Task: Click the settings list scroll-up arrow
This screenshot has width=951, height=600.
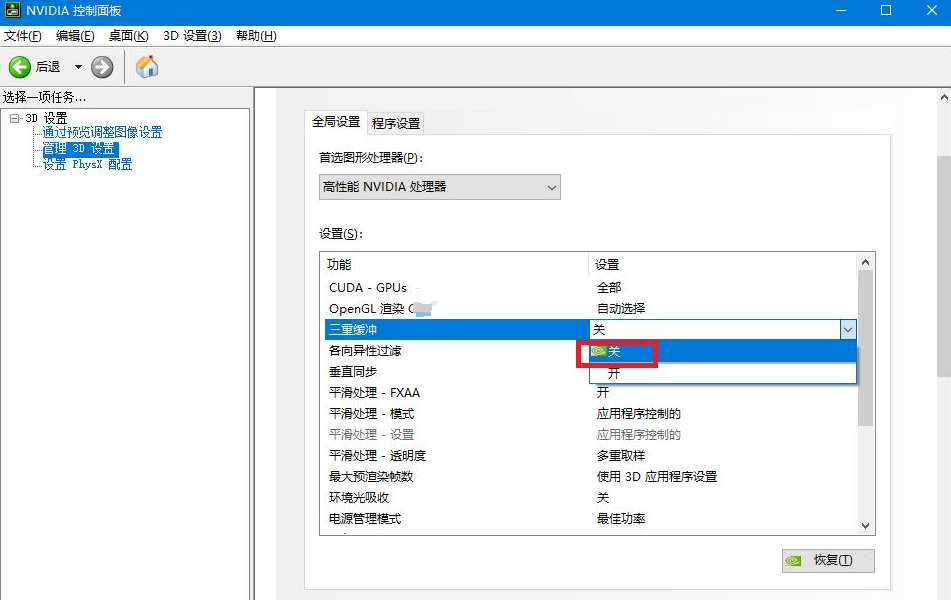Action: point(865,262)
